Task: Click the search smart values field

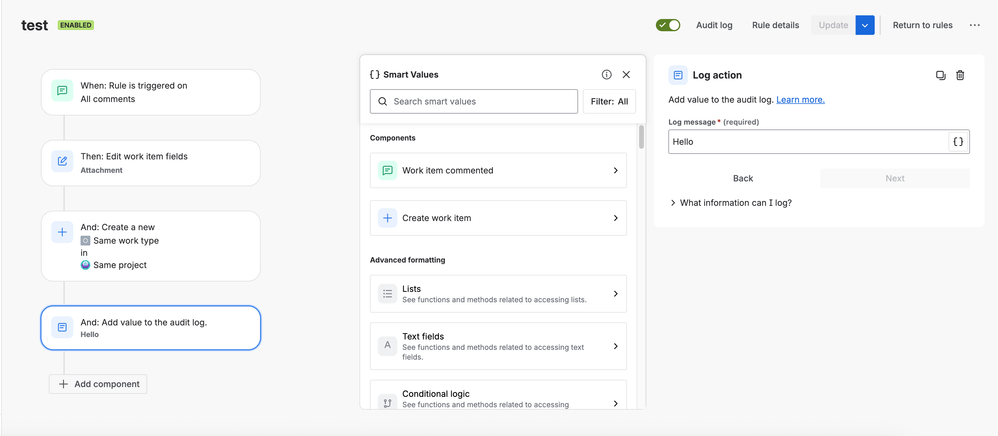Action: pos(474,101)
